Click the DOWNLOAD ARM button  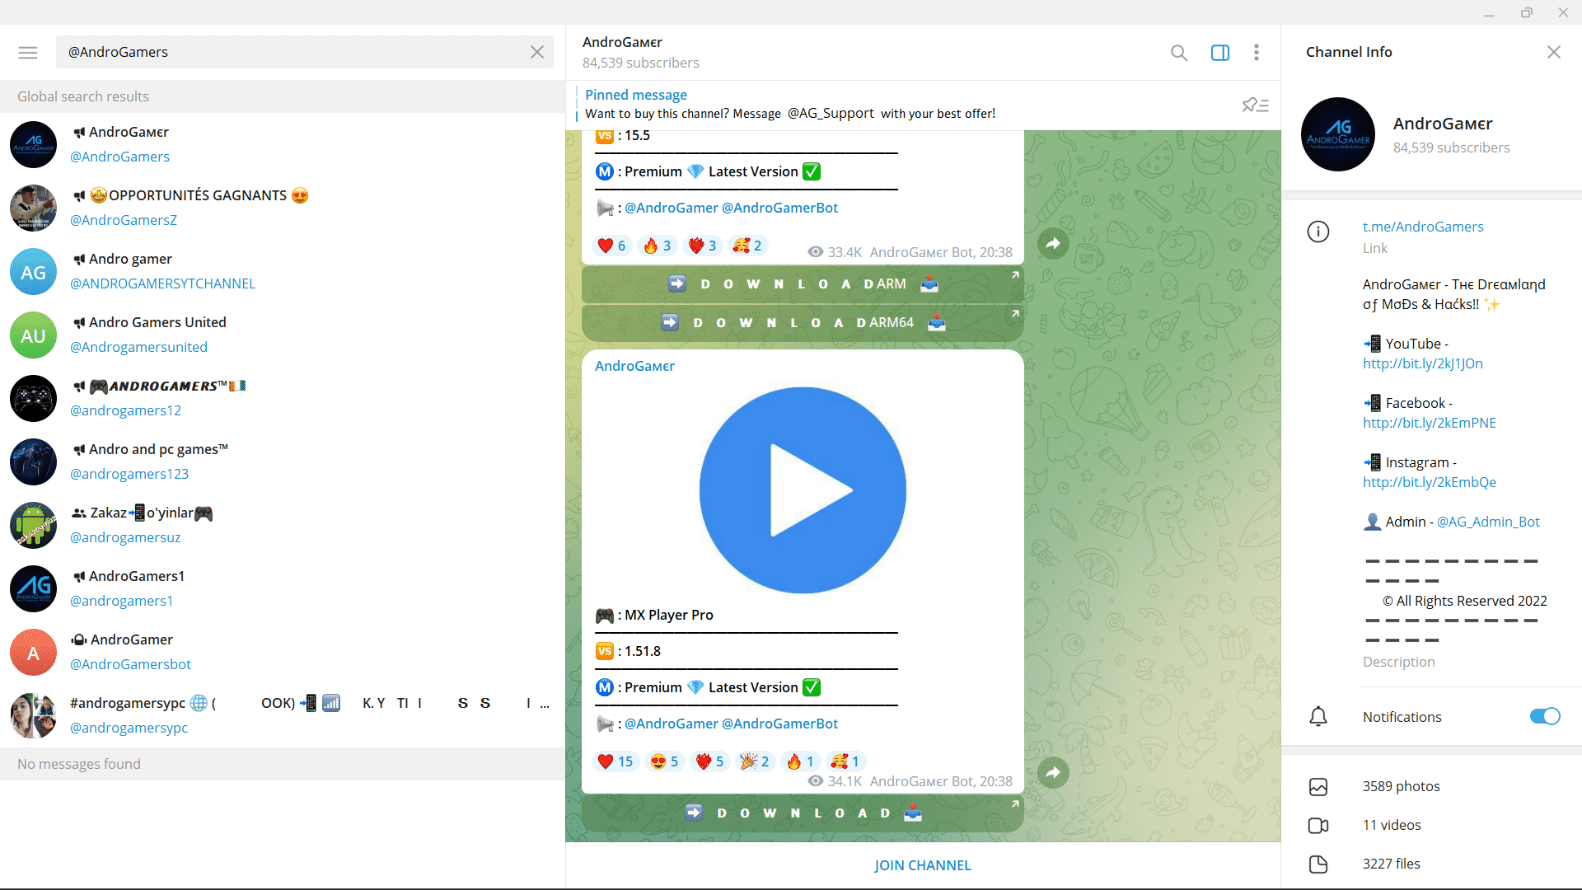[802, 284]
